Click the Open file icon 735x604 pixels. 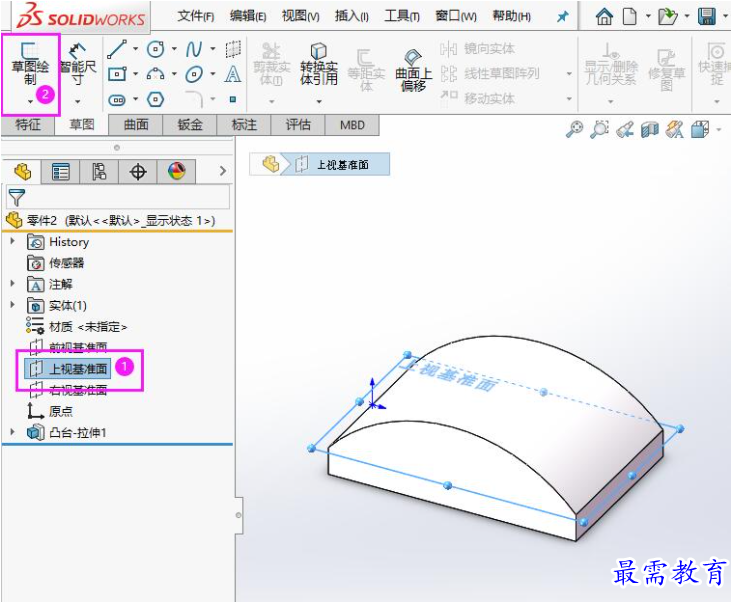point(668,17)
